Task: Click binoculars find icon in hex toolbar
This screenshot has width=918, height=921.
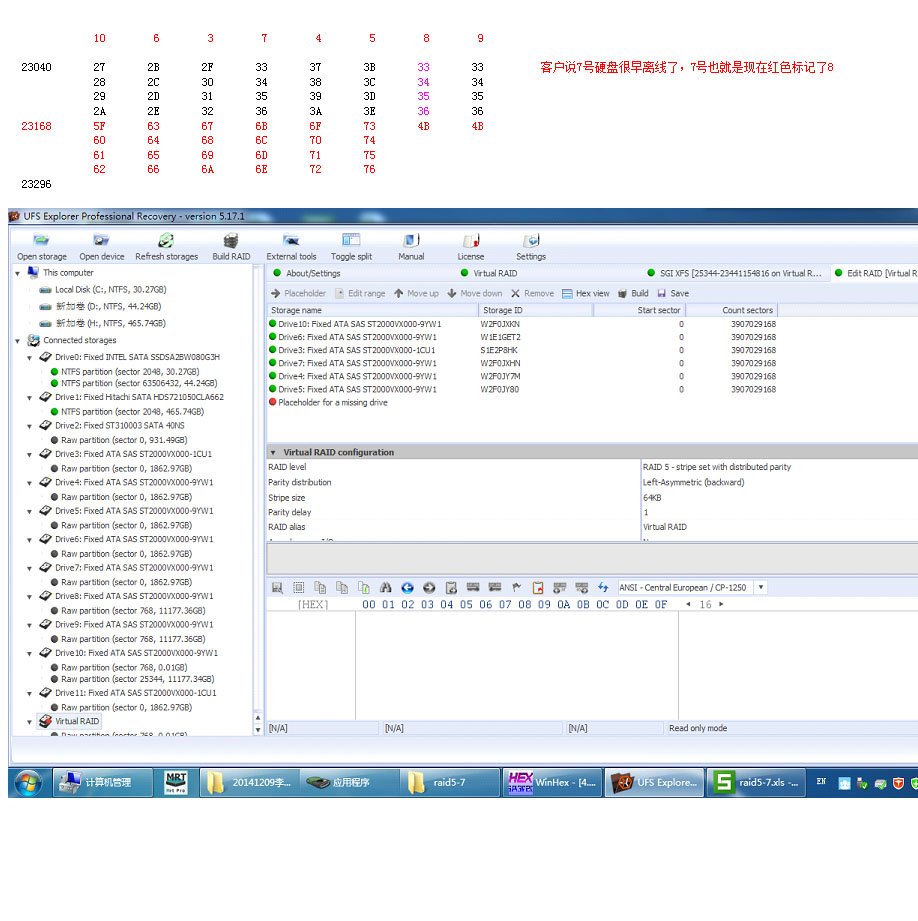Action: point(385,587)
